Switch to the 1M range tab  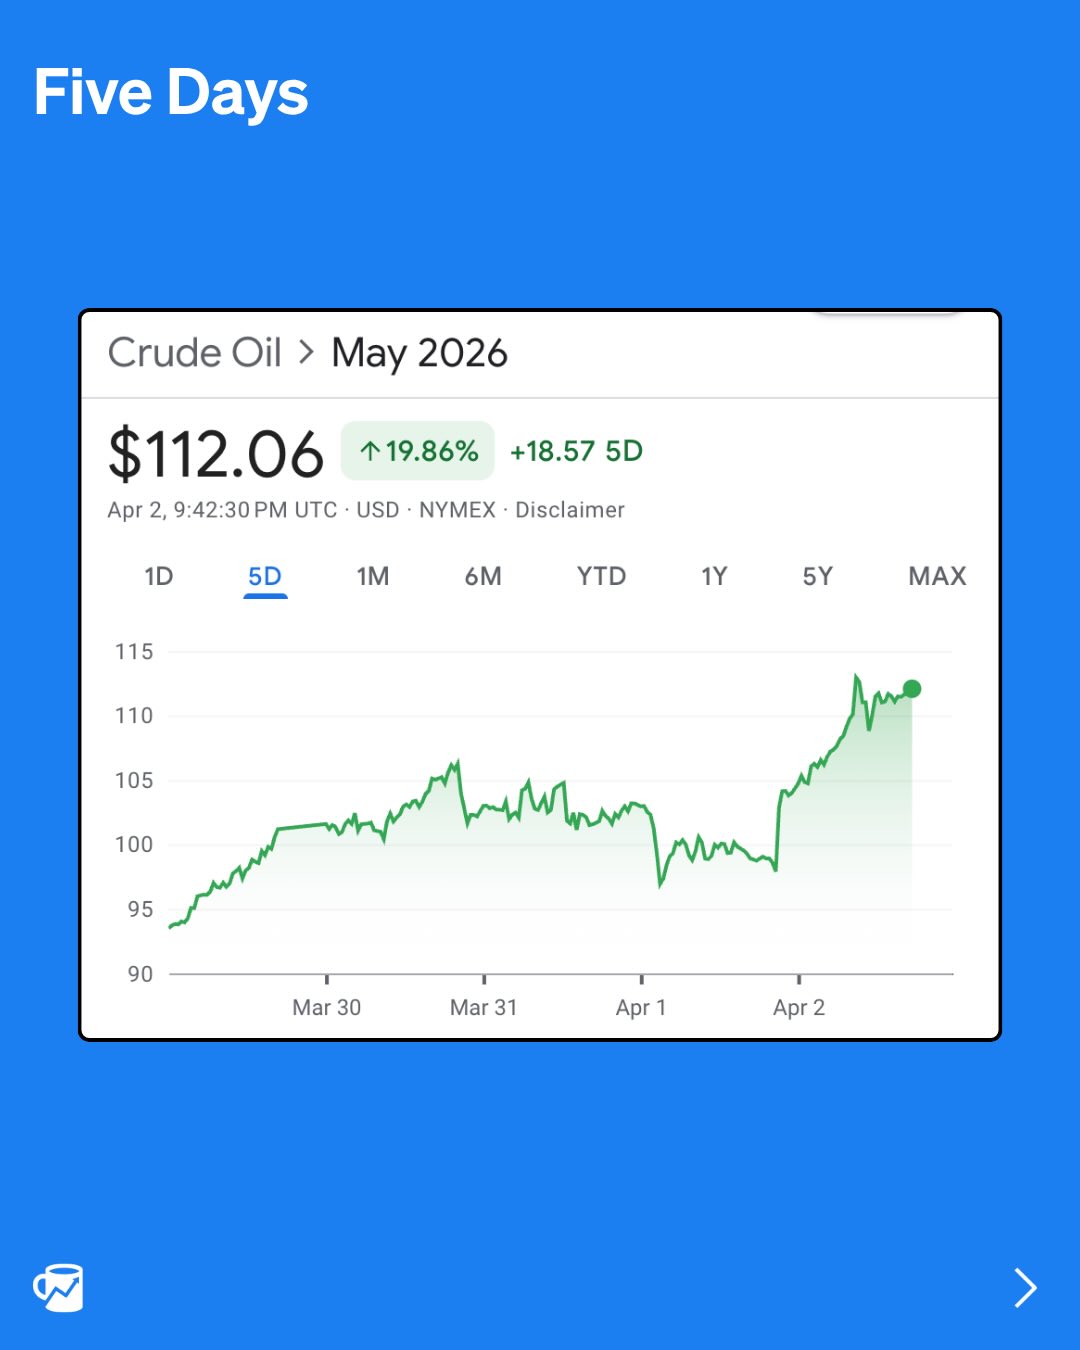(x=373, y=576)
